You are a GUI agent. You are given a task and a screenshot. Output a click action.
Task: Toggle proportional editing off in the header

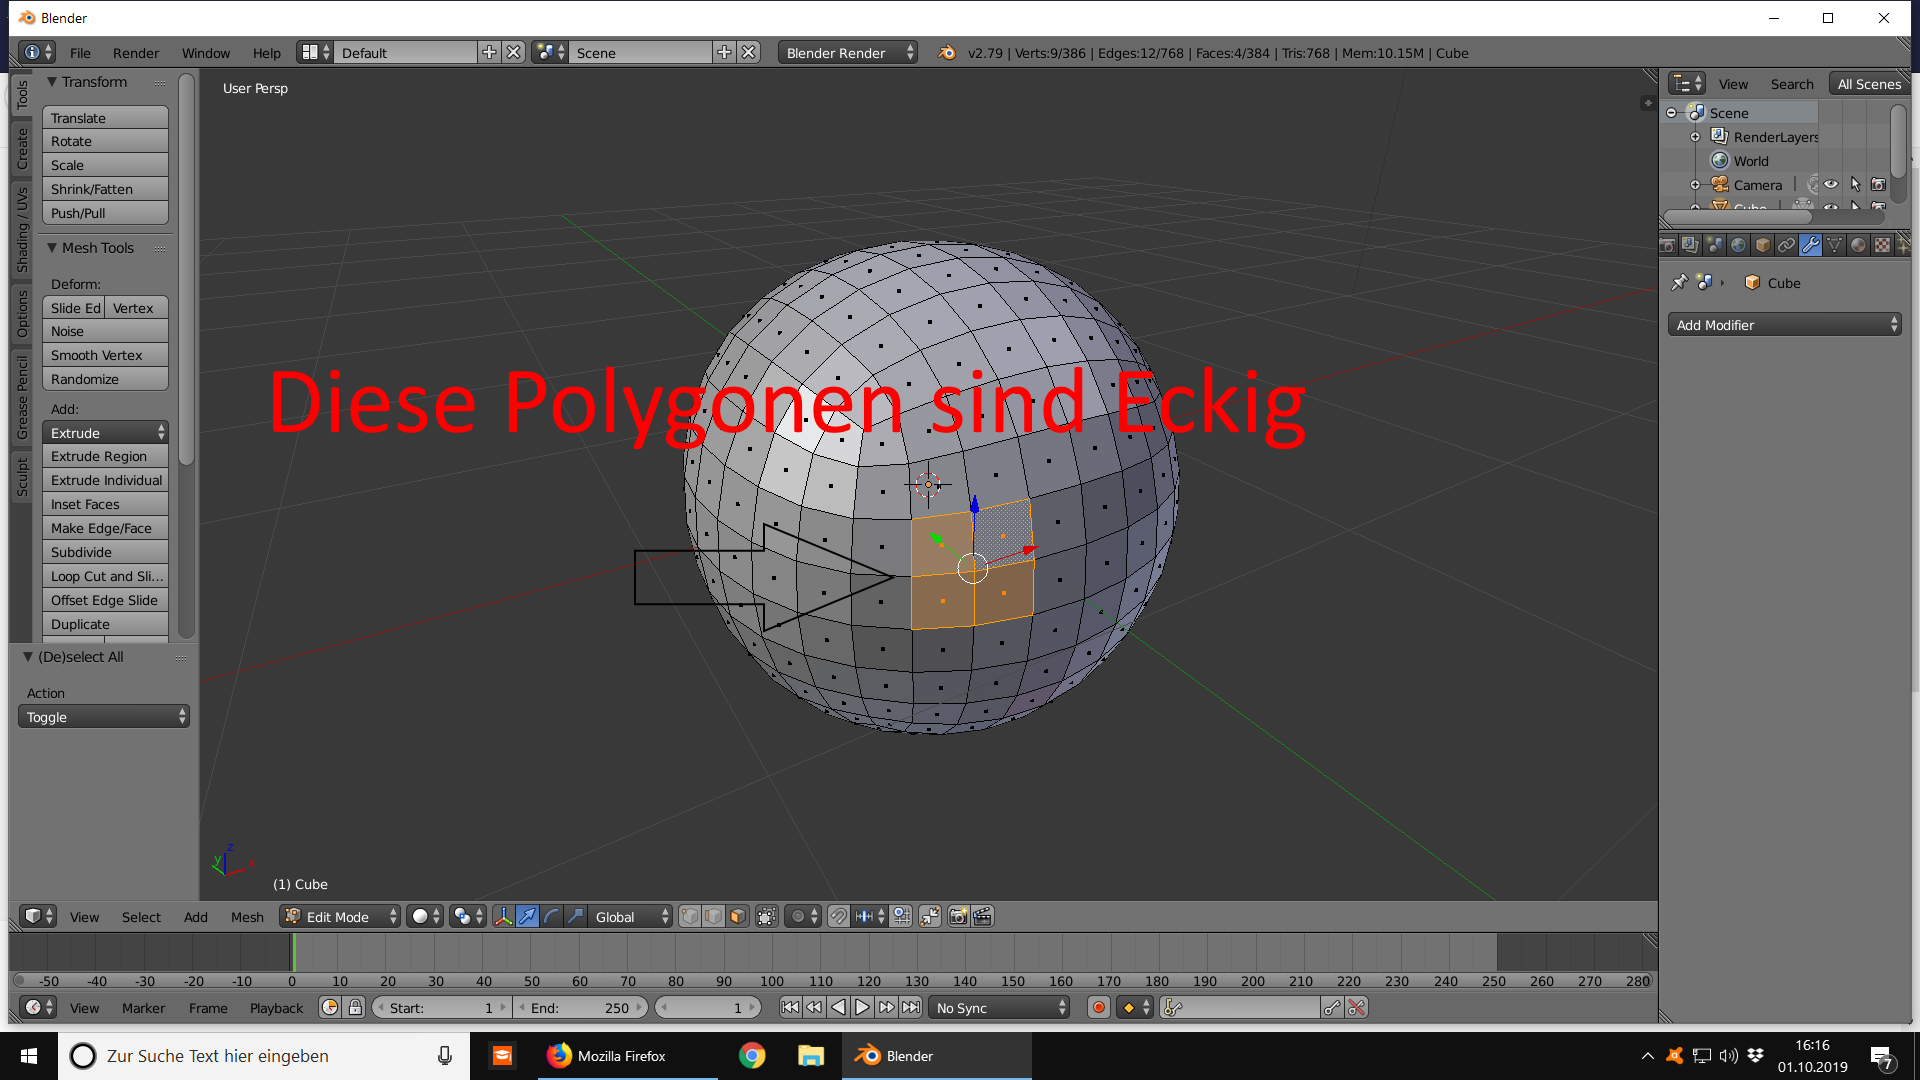coord(799,916)
